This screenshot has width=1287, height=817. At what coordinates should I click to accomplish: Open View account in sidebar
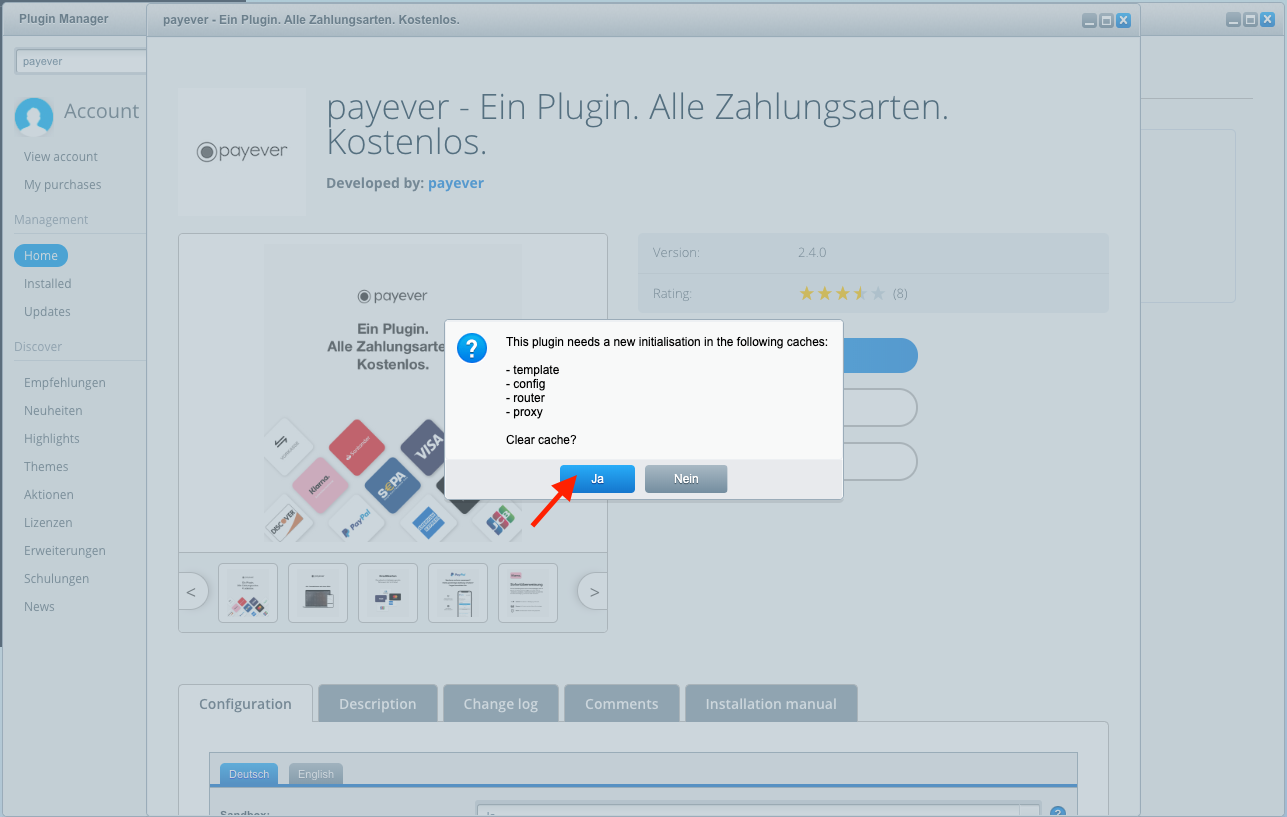coord(61,156)
